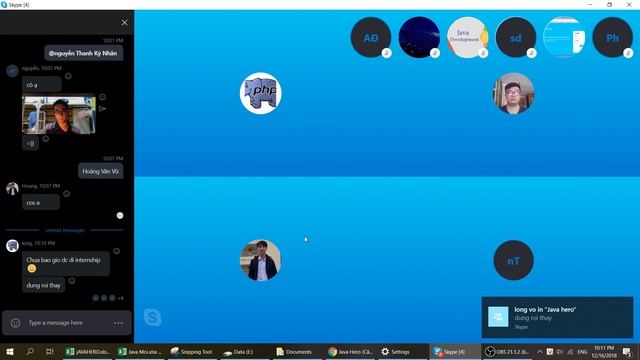Select the starry-night participant avatar

pos(419,38)
